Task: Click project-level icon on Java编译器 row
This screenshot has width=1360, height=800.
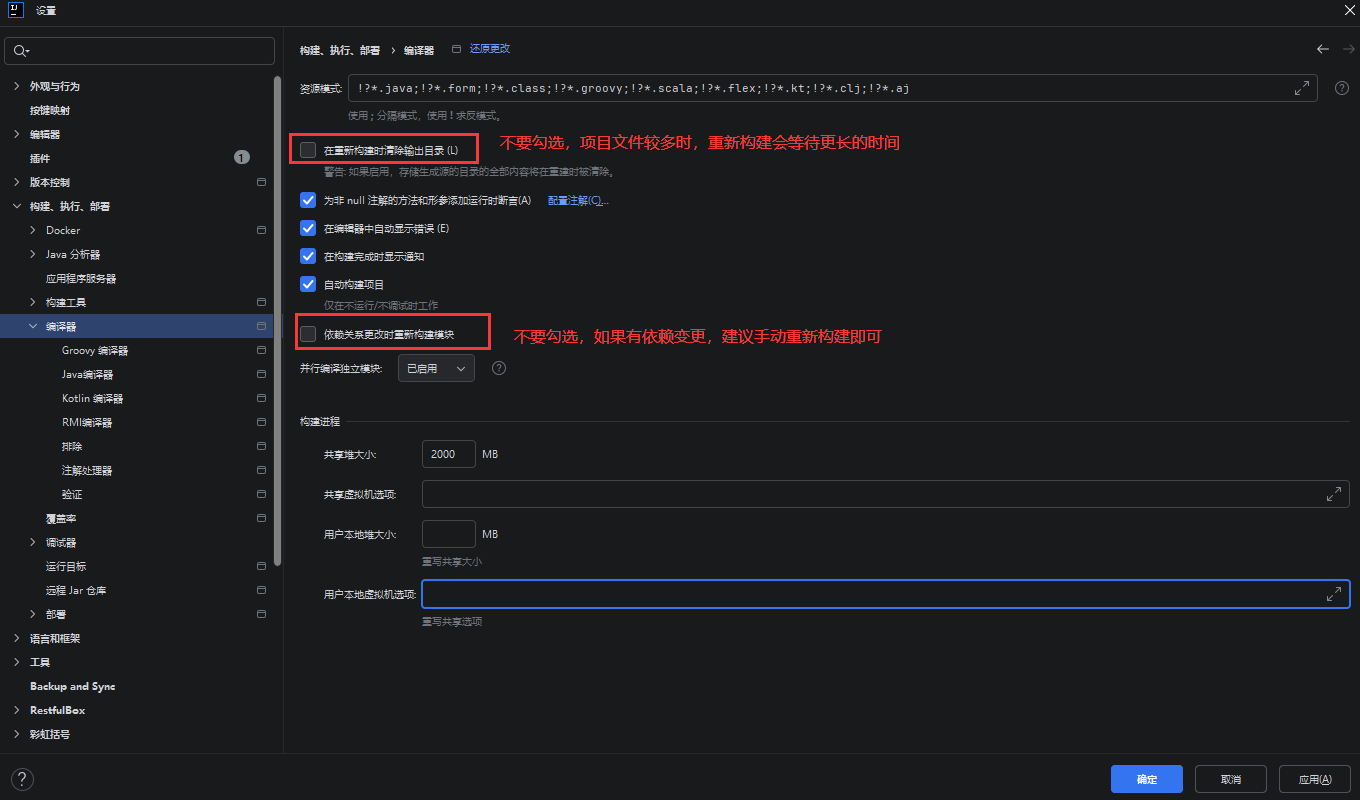Action: [261, 374]
